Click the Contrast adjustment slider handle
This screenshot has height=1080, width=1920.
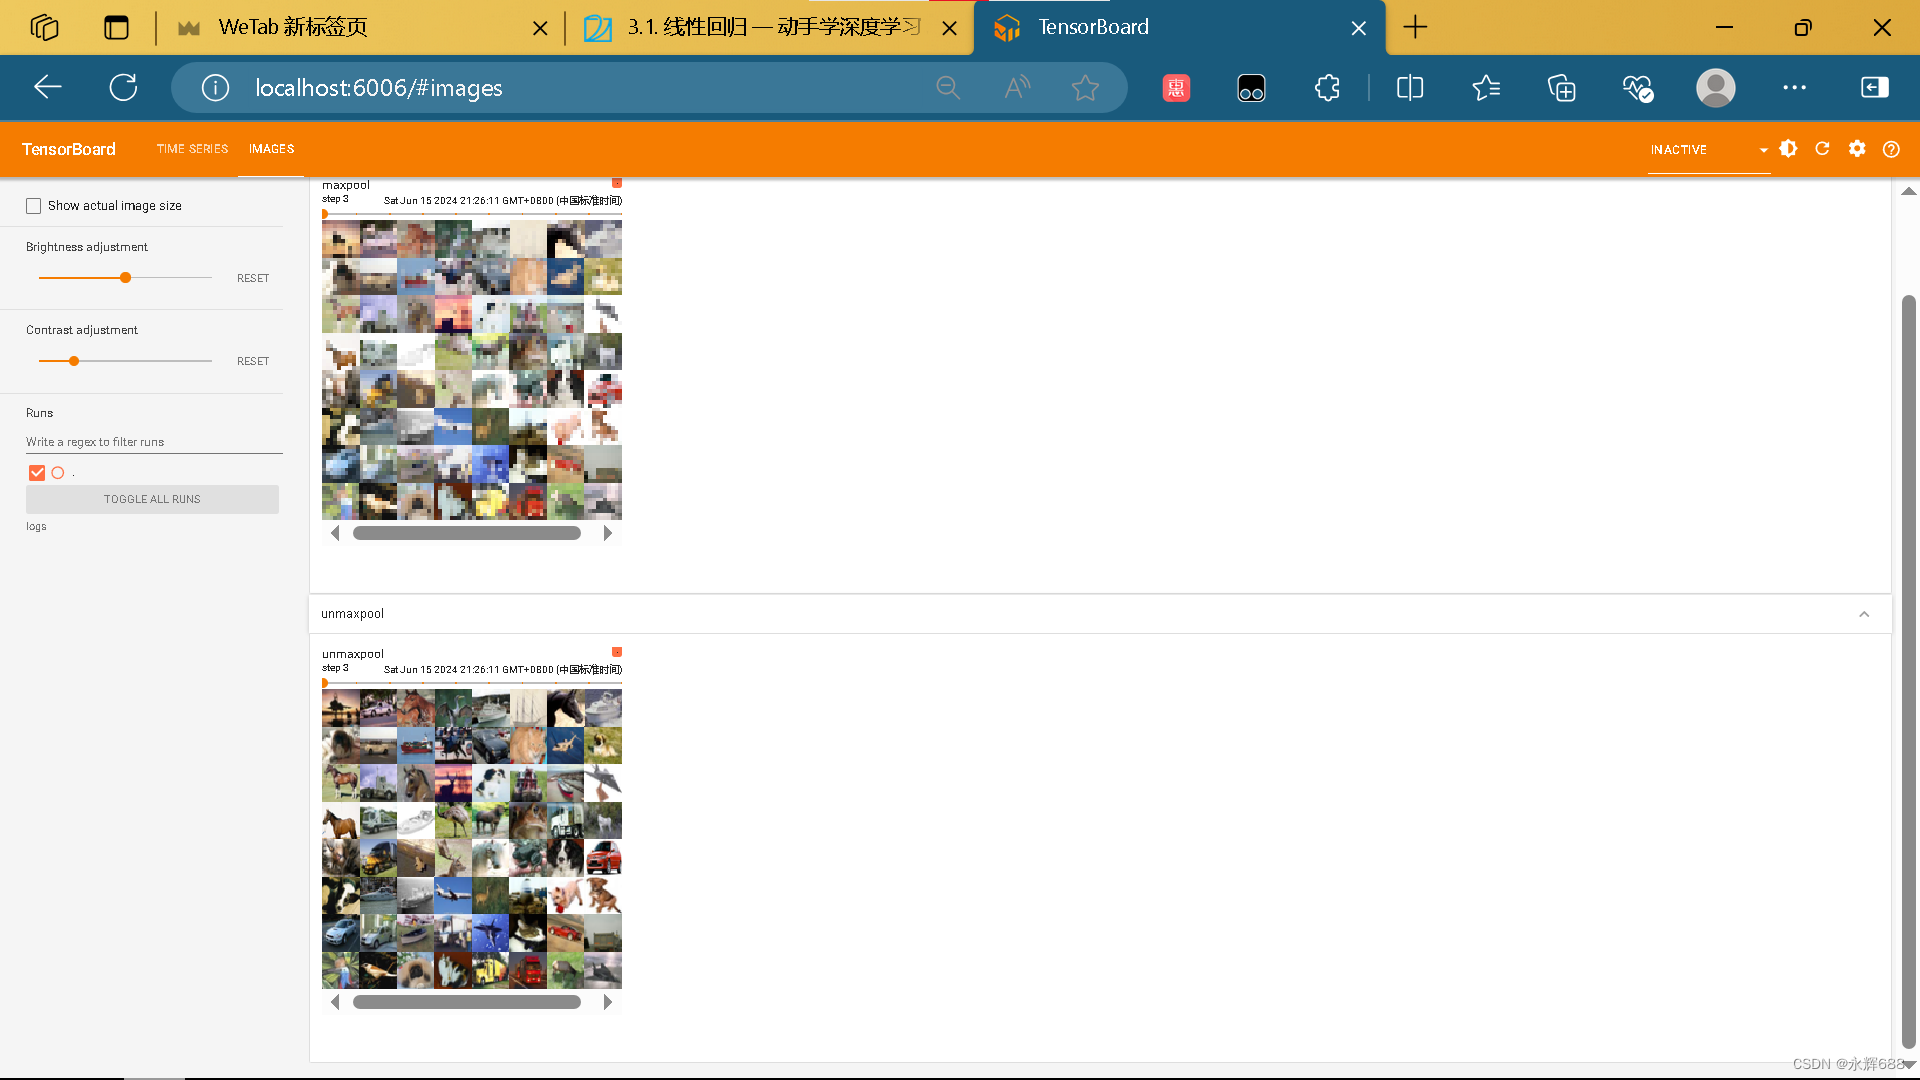[x=74, y=361]
